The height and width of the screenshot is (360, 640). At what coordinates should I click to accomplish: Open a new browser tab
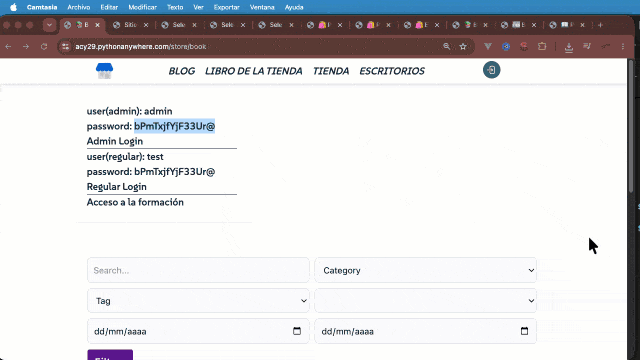(x=600, y=25)
